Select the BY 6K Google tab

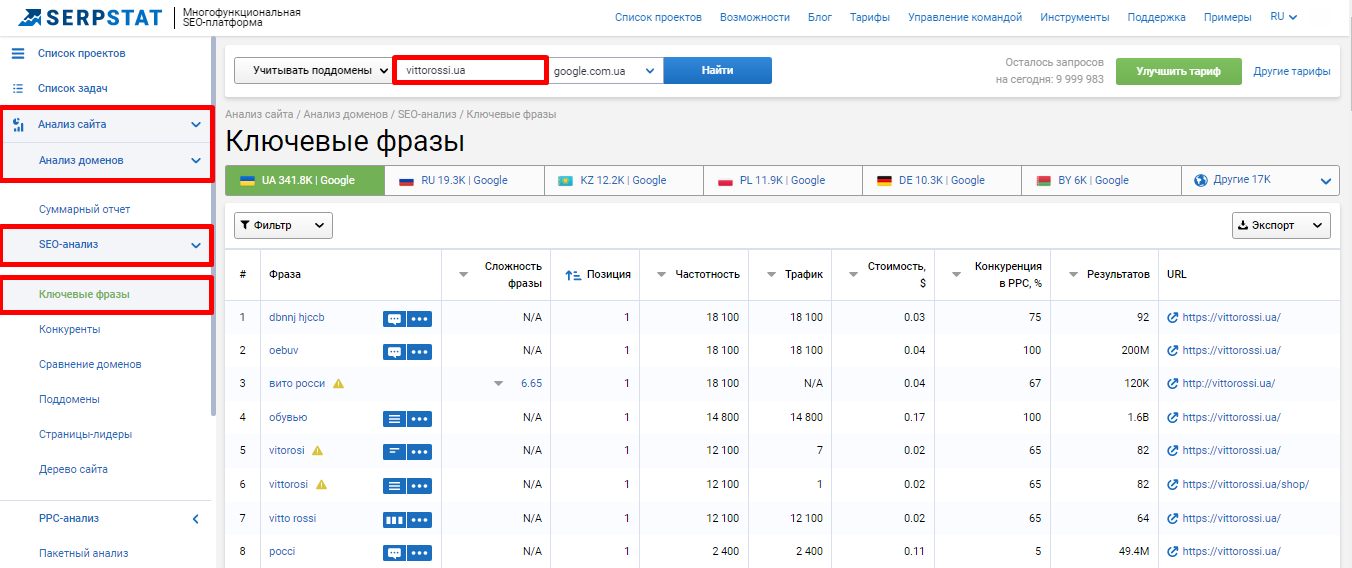pyautogui.click(x=1101, y=180)
